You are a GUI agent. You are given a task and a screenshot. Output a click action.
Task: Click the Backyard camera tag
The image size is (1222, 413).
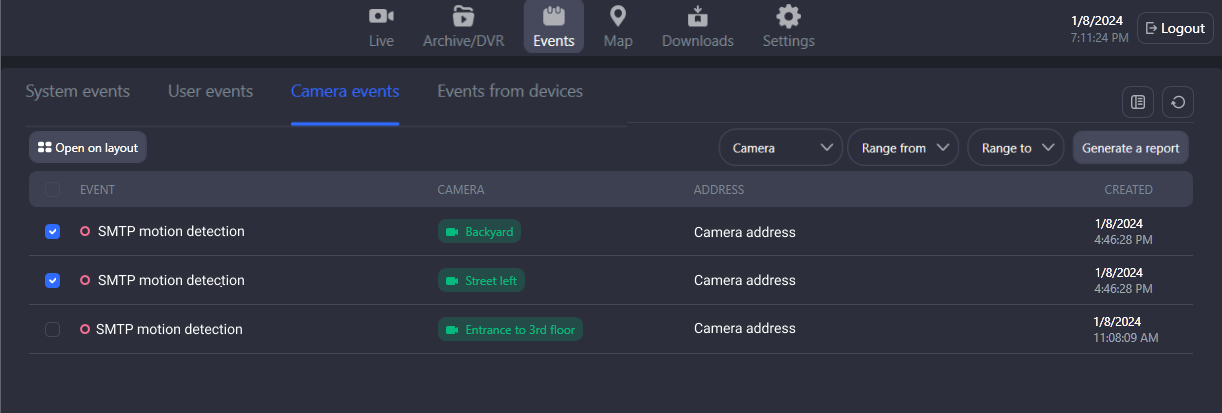(x=479, y=232)
